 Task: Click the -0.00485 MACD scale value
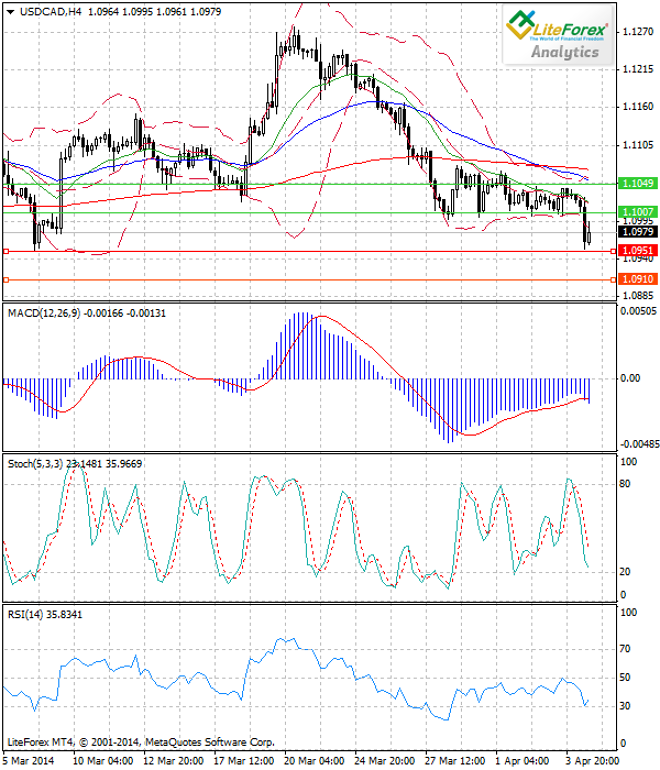click(x=639, y=444)
